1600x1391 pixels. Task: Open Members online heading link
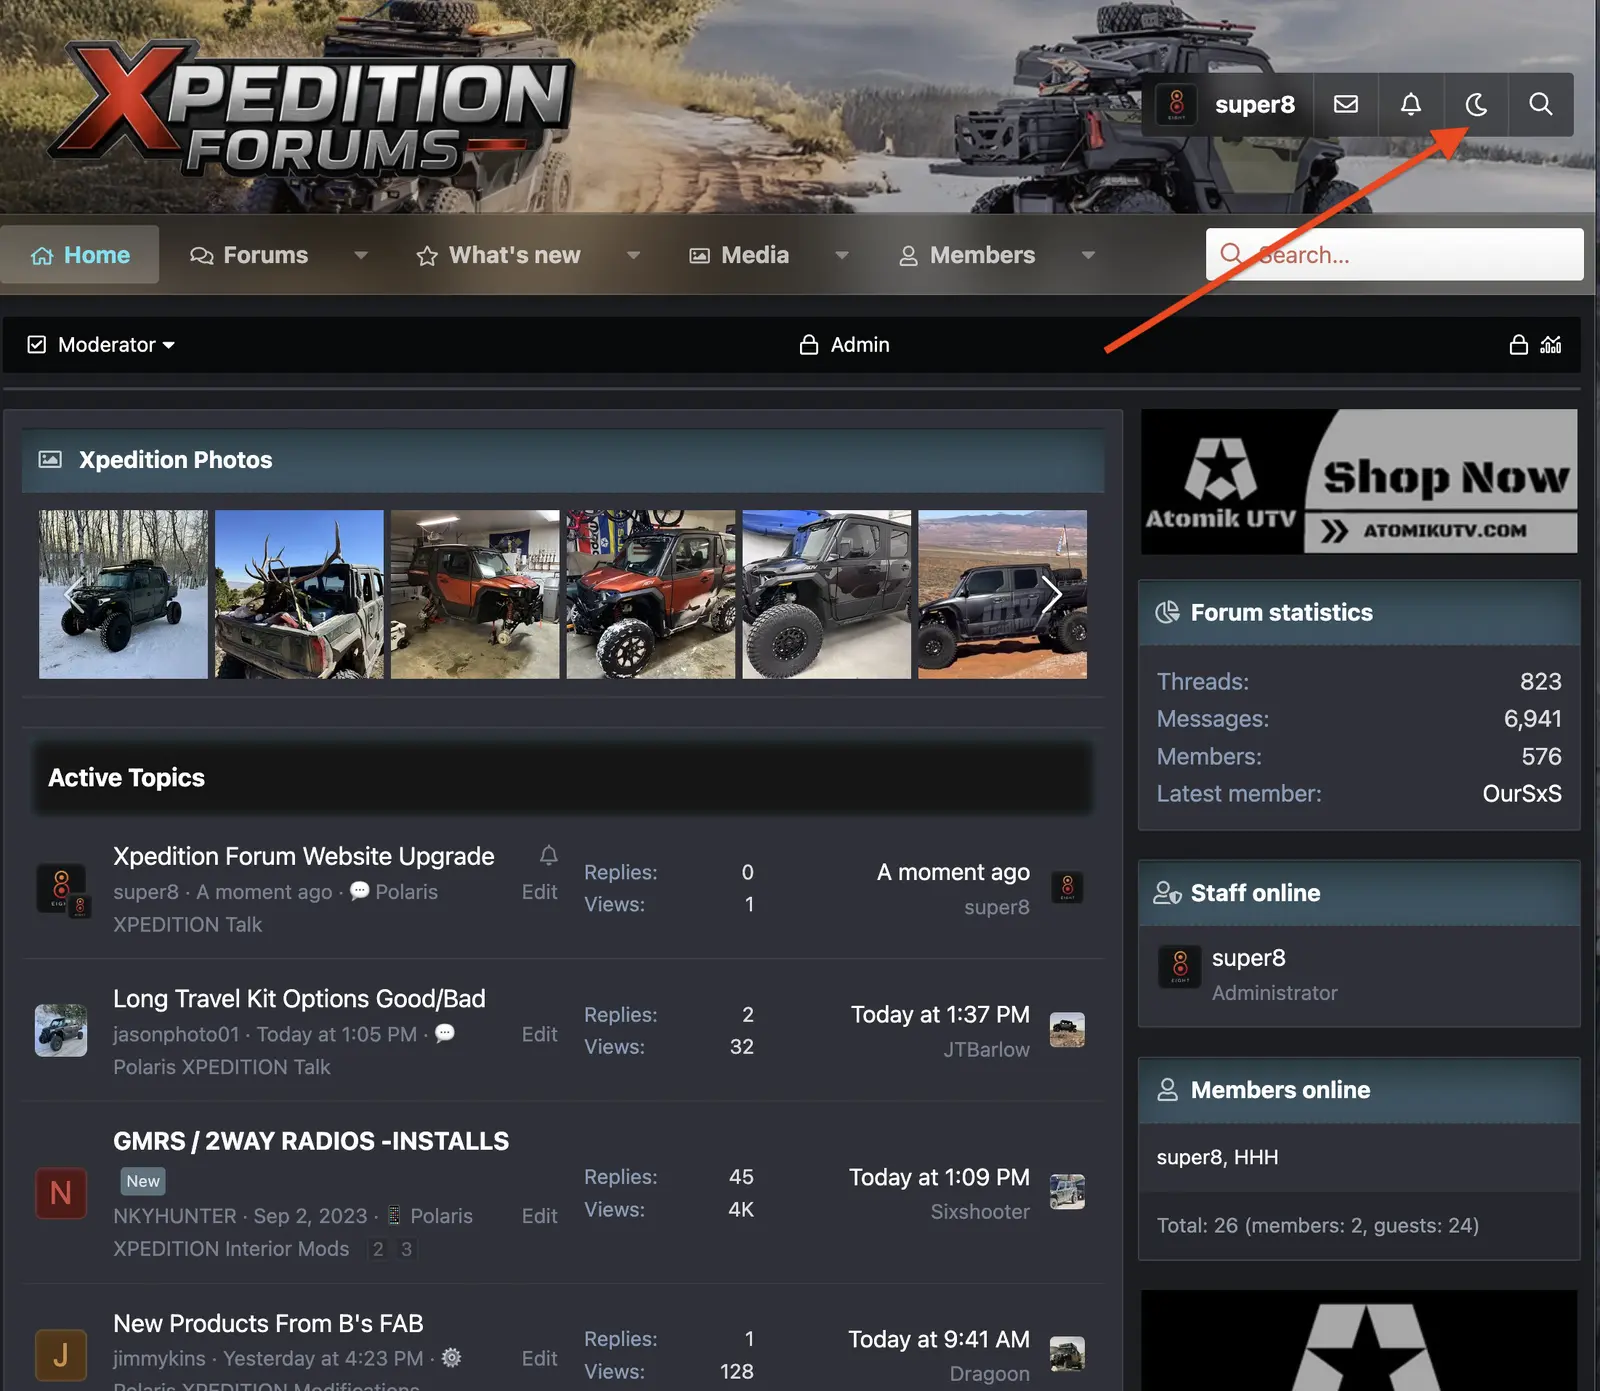[1280, 1090]
